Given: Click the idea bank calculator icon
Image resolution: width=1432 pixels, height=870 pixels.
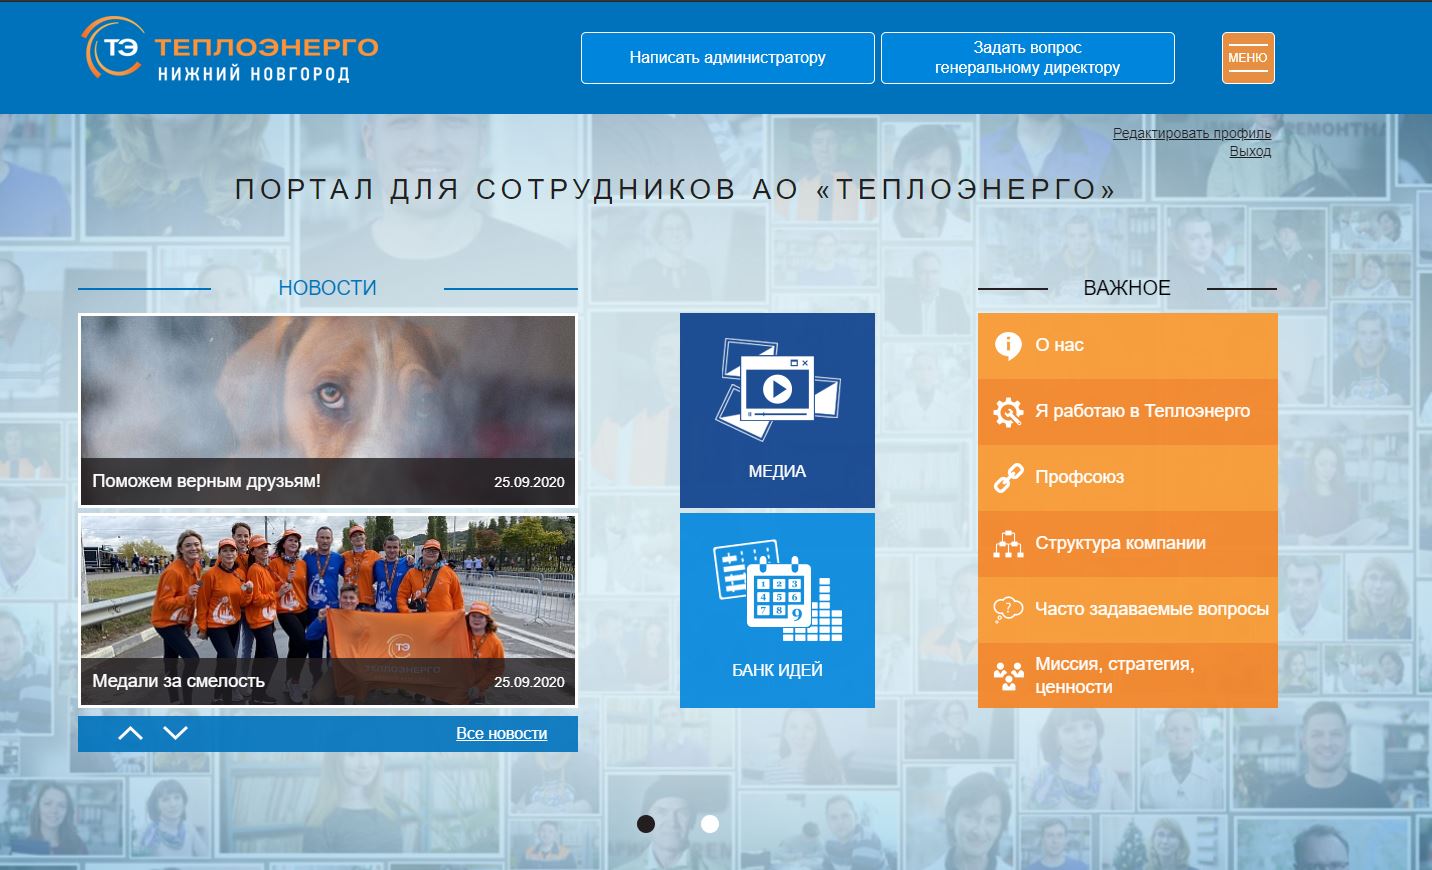Looking at the screenshot, I should (x=777, y=590).
